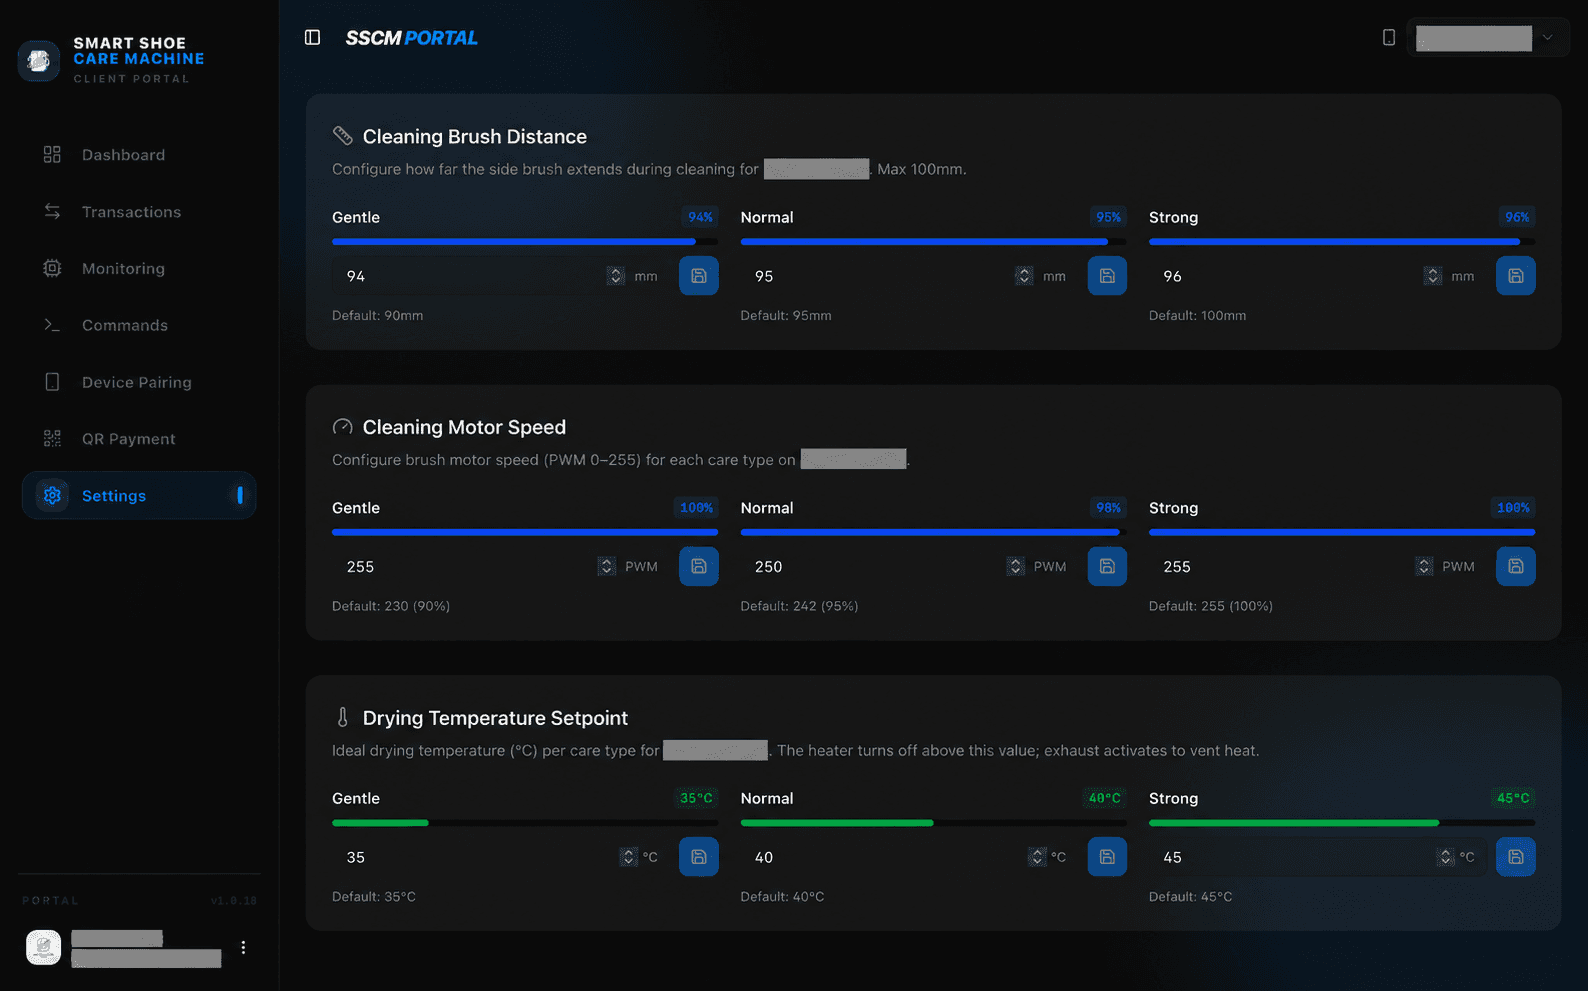Select Settings in the sidebar
The image size is (1588, 991).
[x=139, y=495]
